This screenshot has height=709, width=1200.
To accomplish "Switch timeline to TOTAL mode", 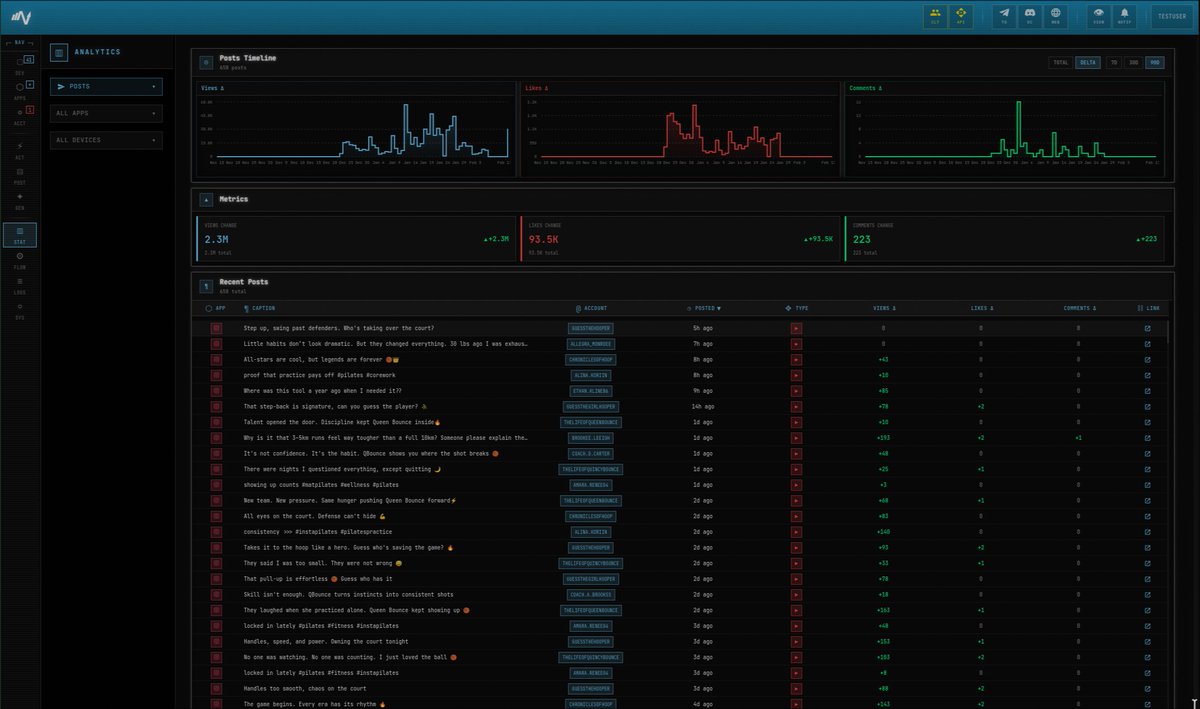I will coord(1061,62).
